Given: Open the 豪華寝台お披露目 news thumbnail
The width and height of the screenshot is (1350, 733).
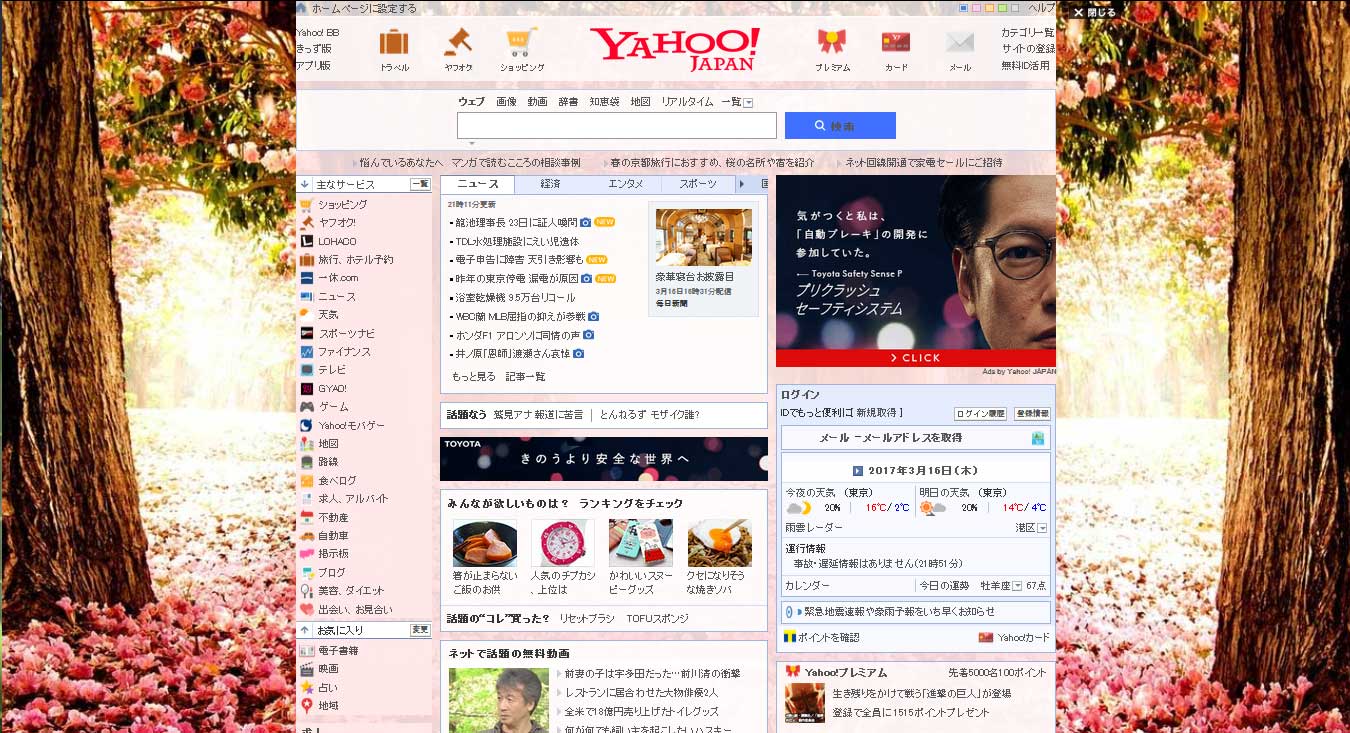Looking at the screenshot, I should [703, 236].
